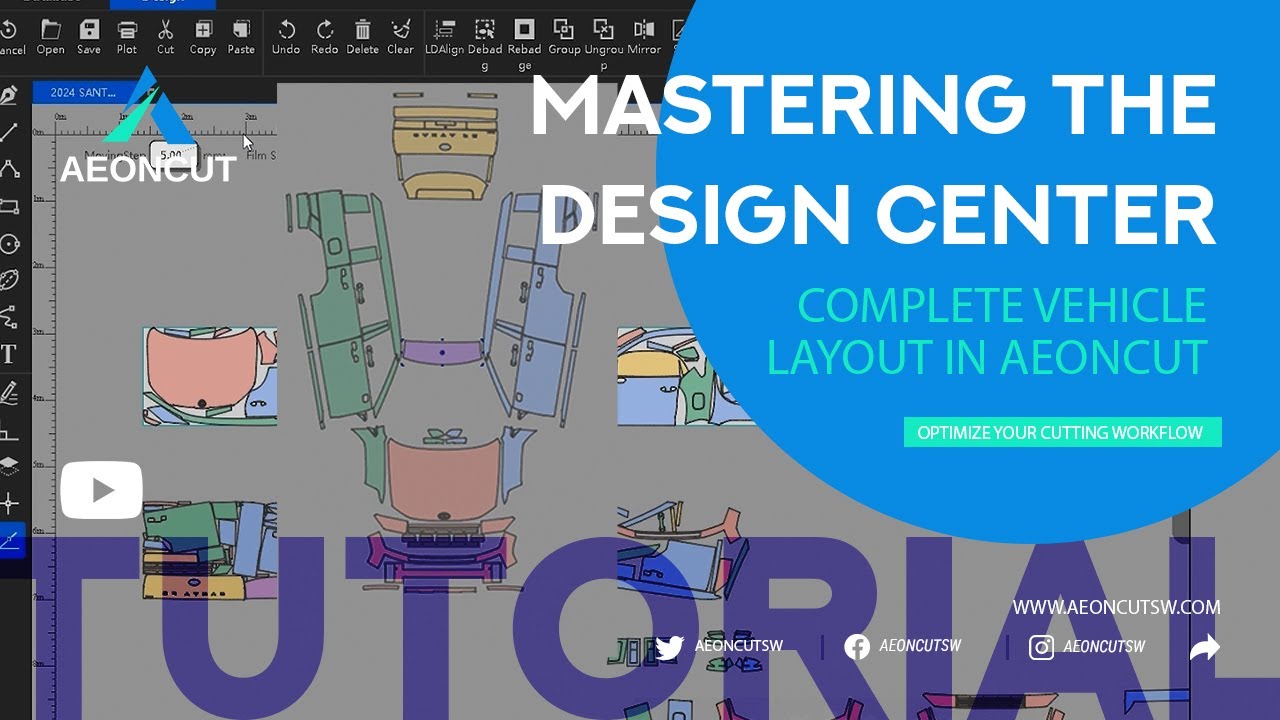Click Optimize Your Cutting Workflow button

coord(1062,432)
